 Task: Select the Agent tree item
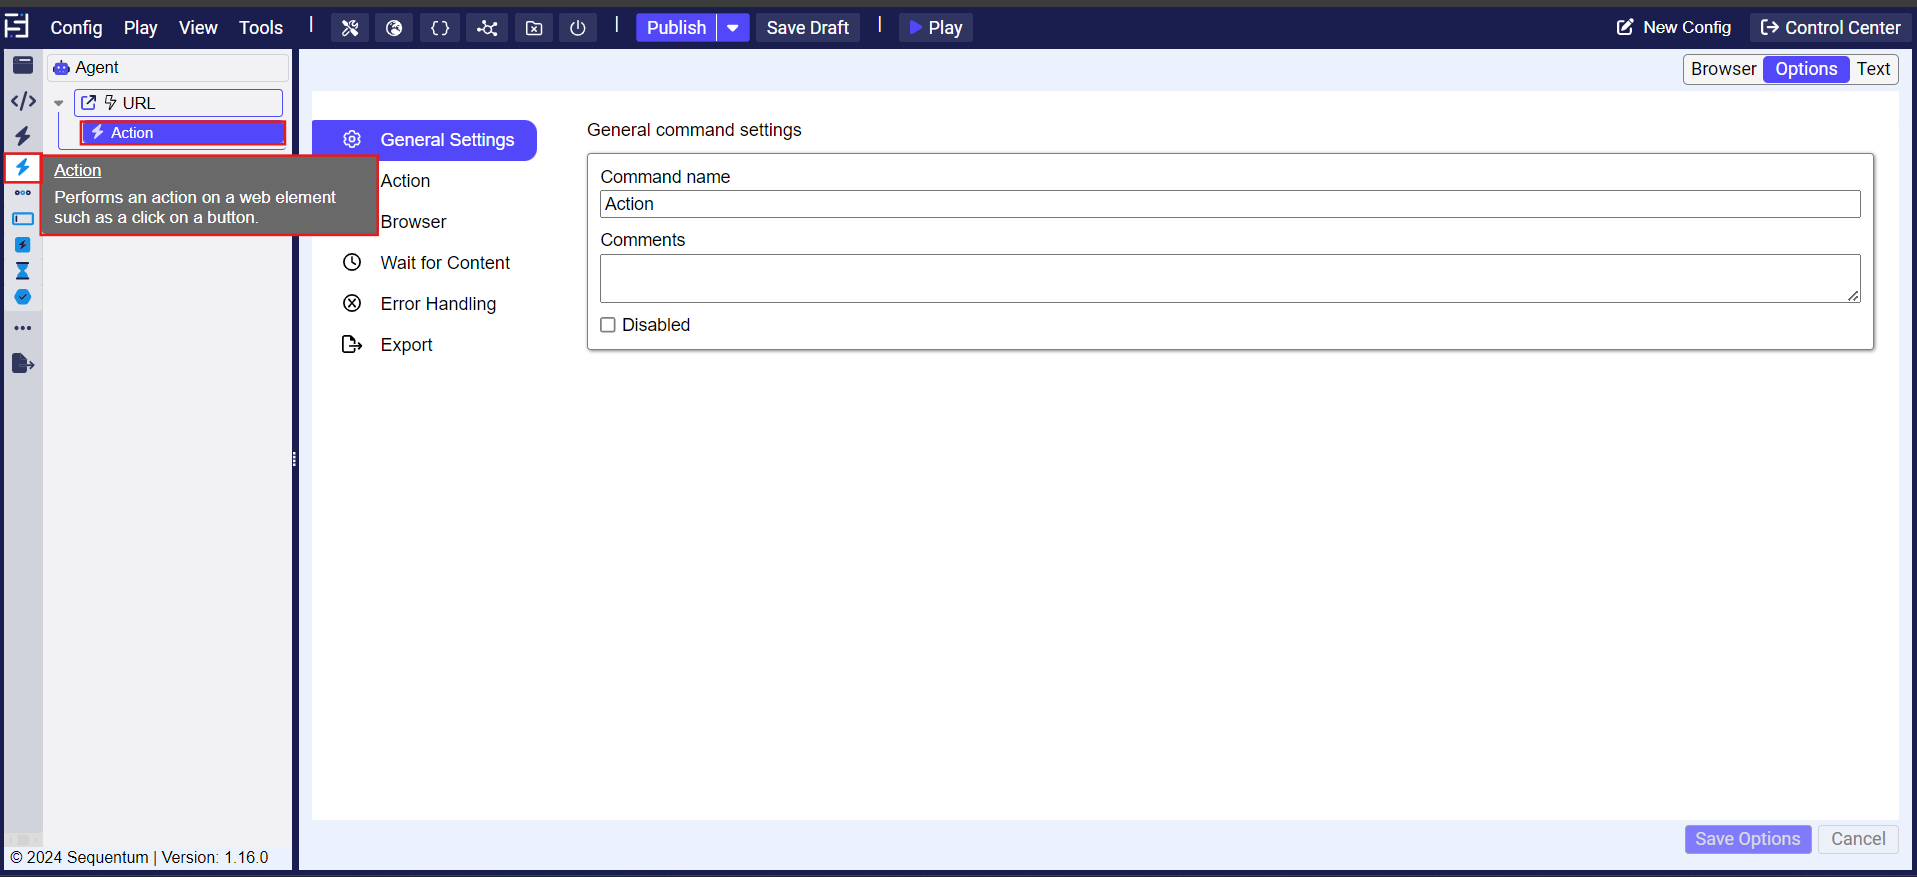pyautogui.click(x=168, y=67)
